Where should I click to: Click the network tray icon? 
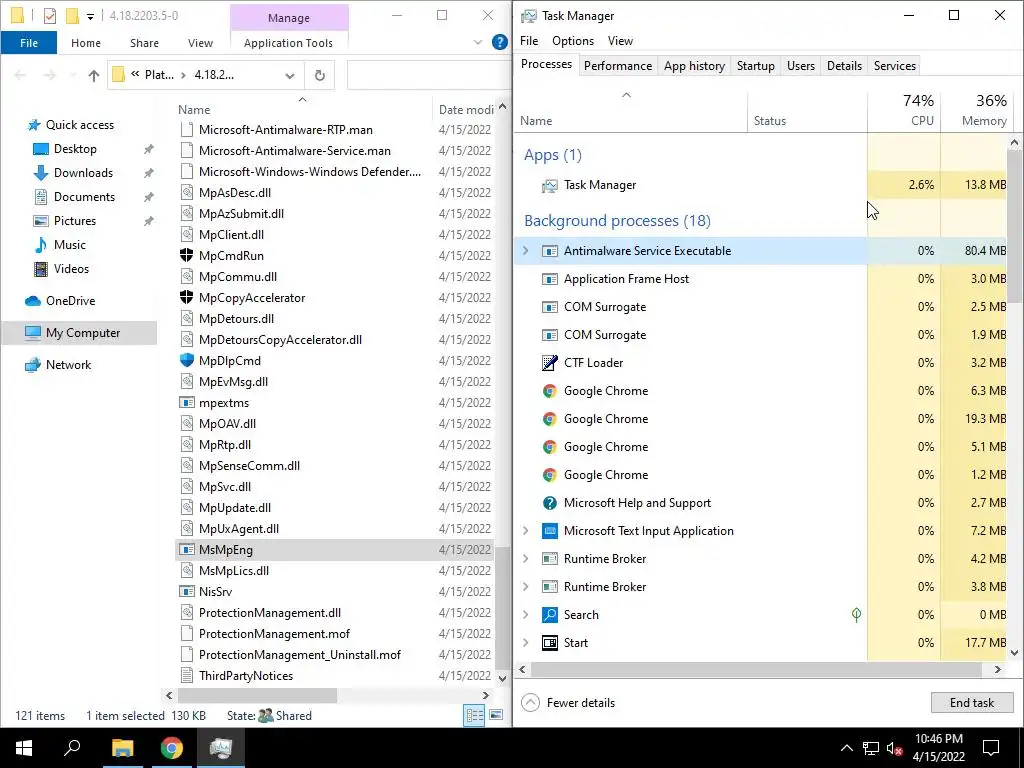coord(871,748)
